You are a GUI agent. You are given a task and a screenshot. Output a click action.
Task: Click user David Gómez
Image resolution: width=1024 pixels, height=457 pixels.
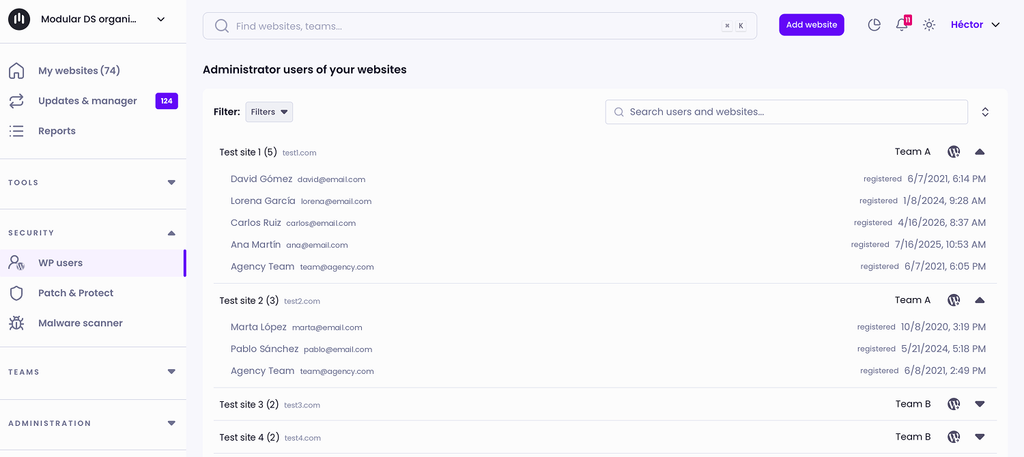[261, 179]
